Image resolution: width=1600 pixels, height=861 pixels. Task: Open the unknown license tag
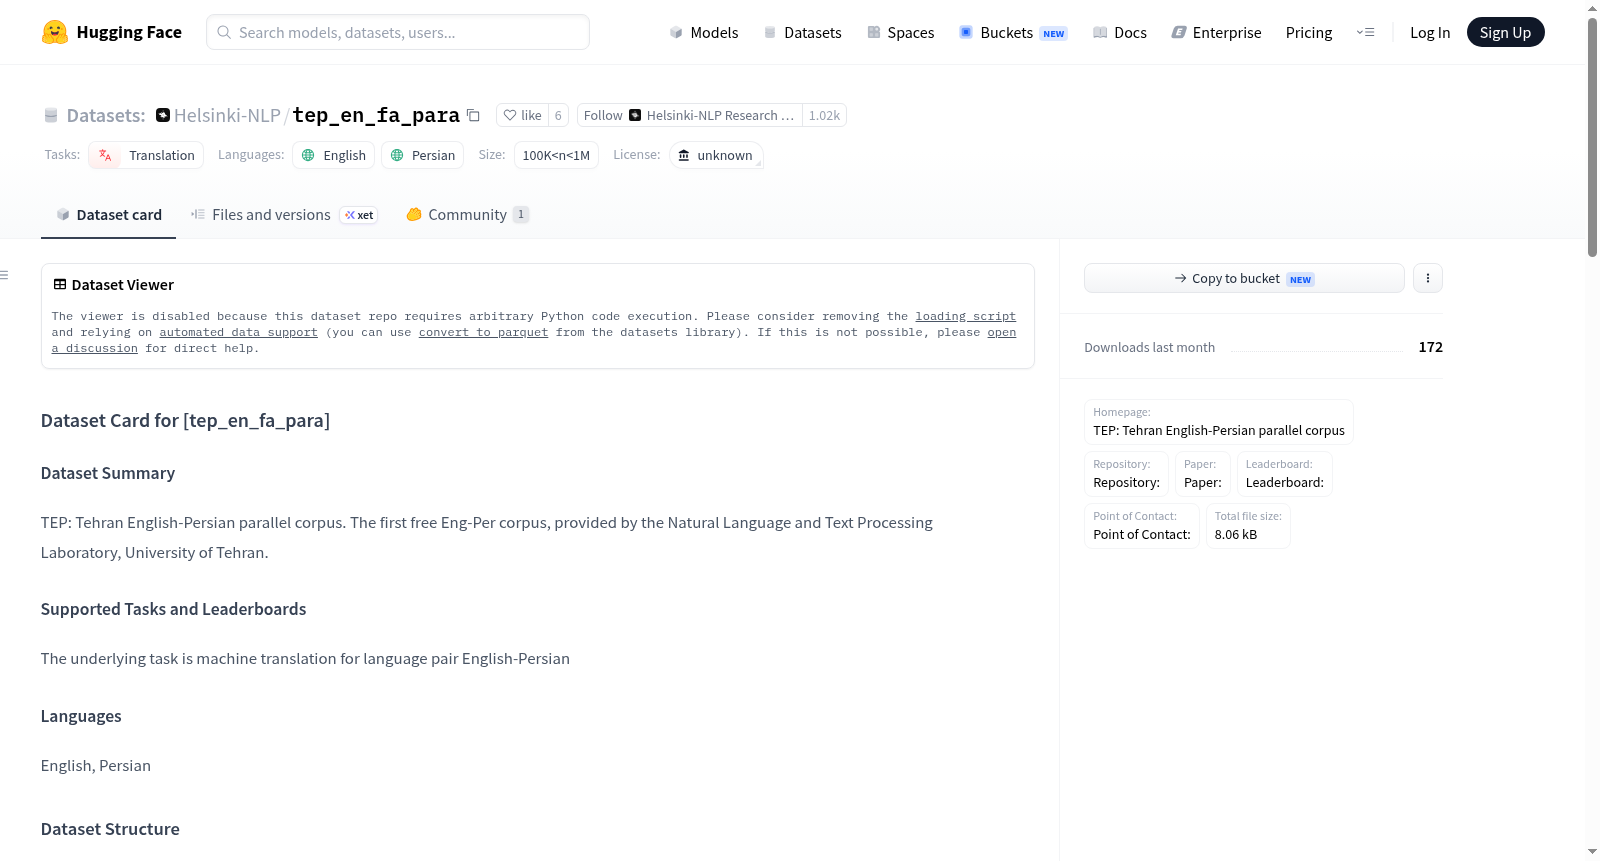pyautogui.click(x=716, y=155)
